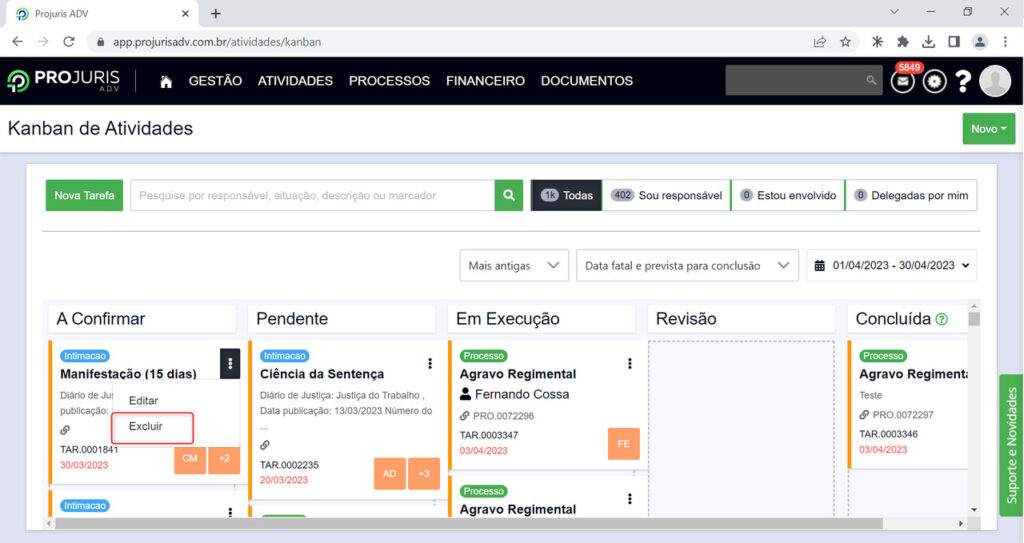Click the TAR.0003347 task code
The width and height of the screenshot is (1024, 543).
489,435
